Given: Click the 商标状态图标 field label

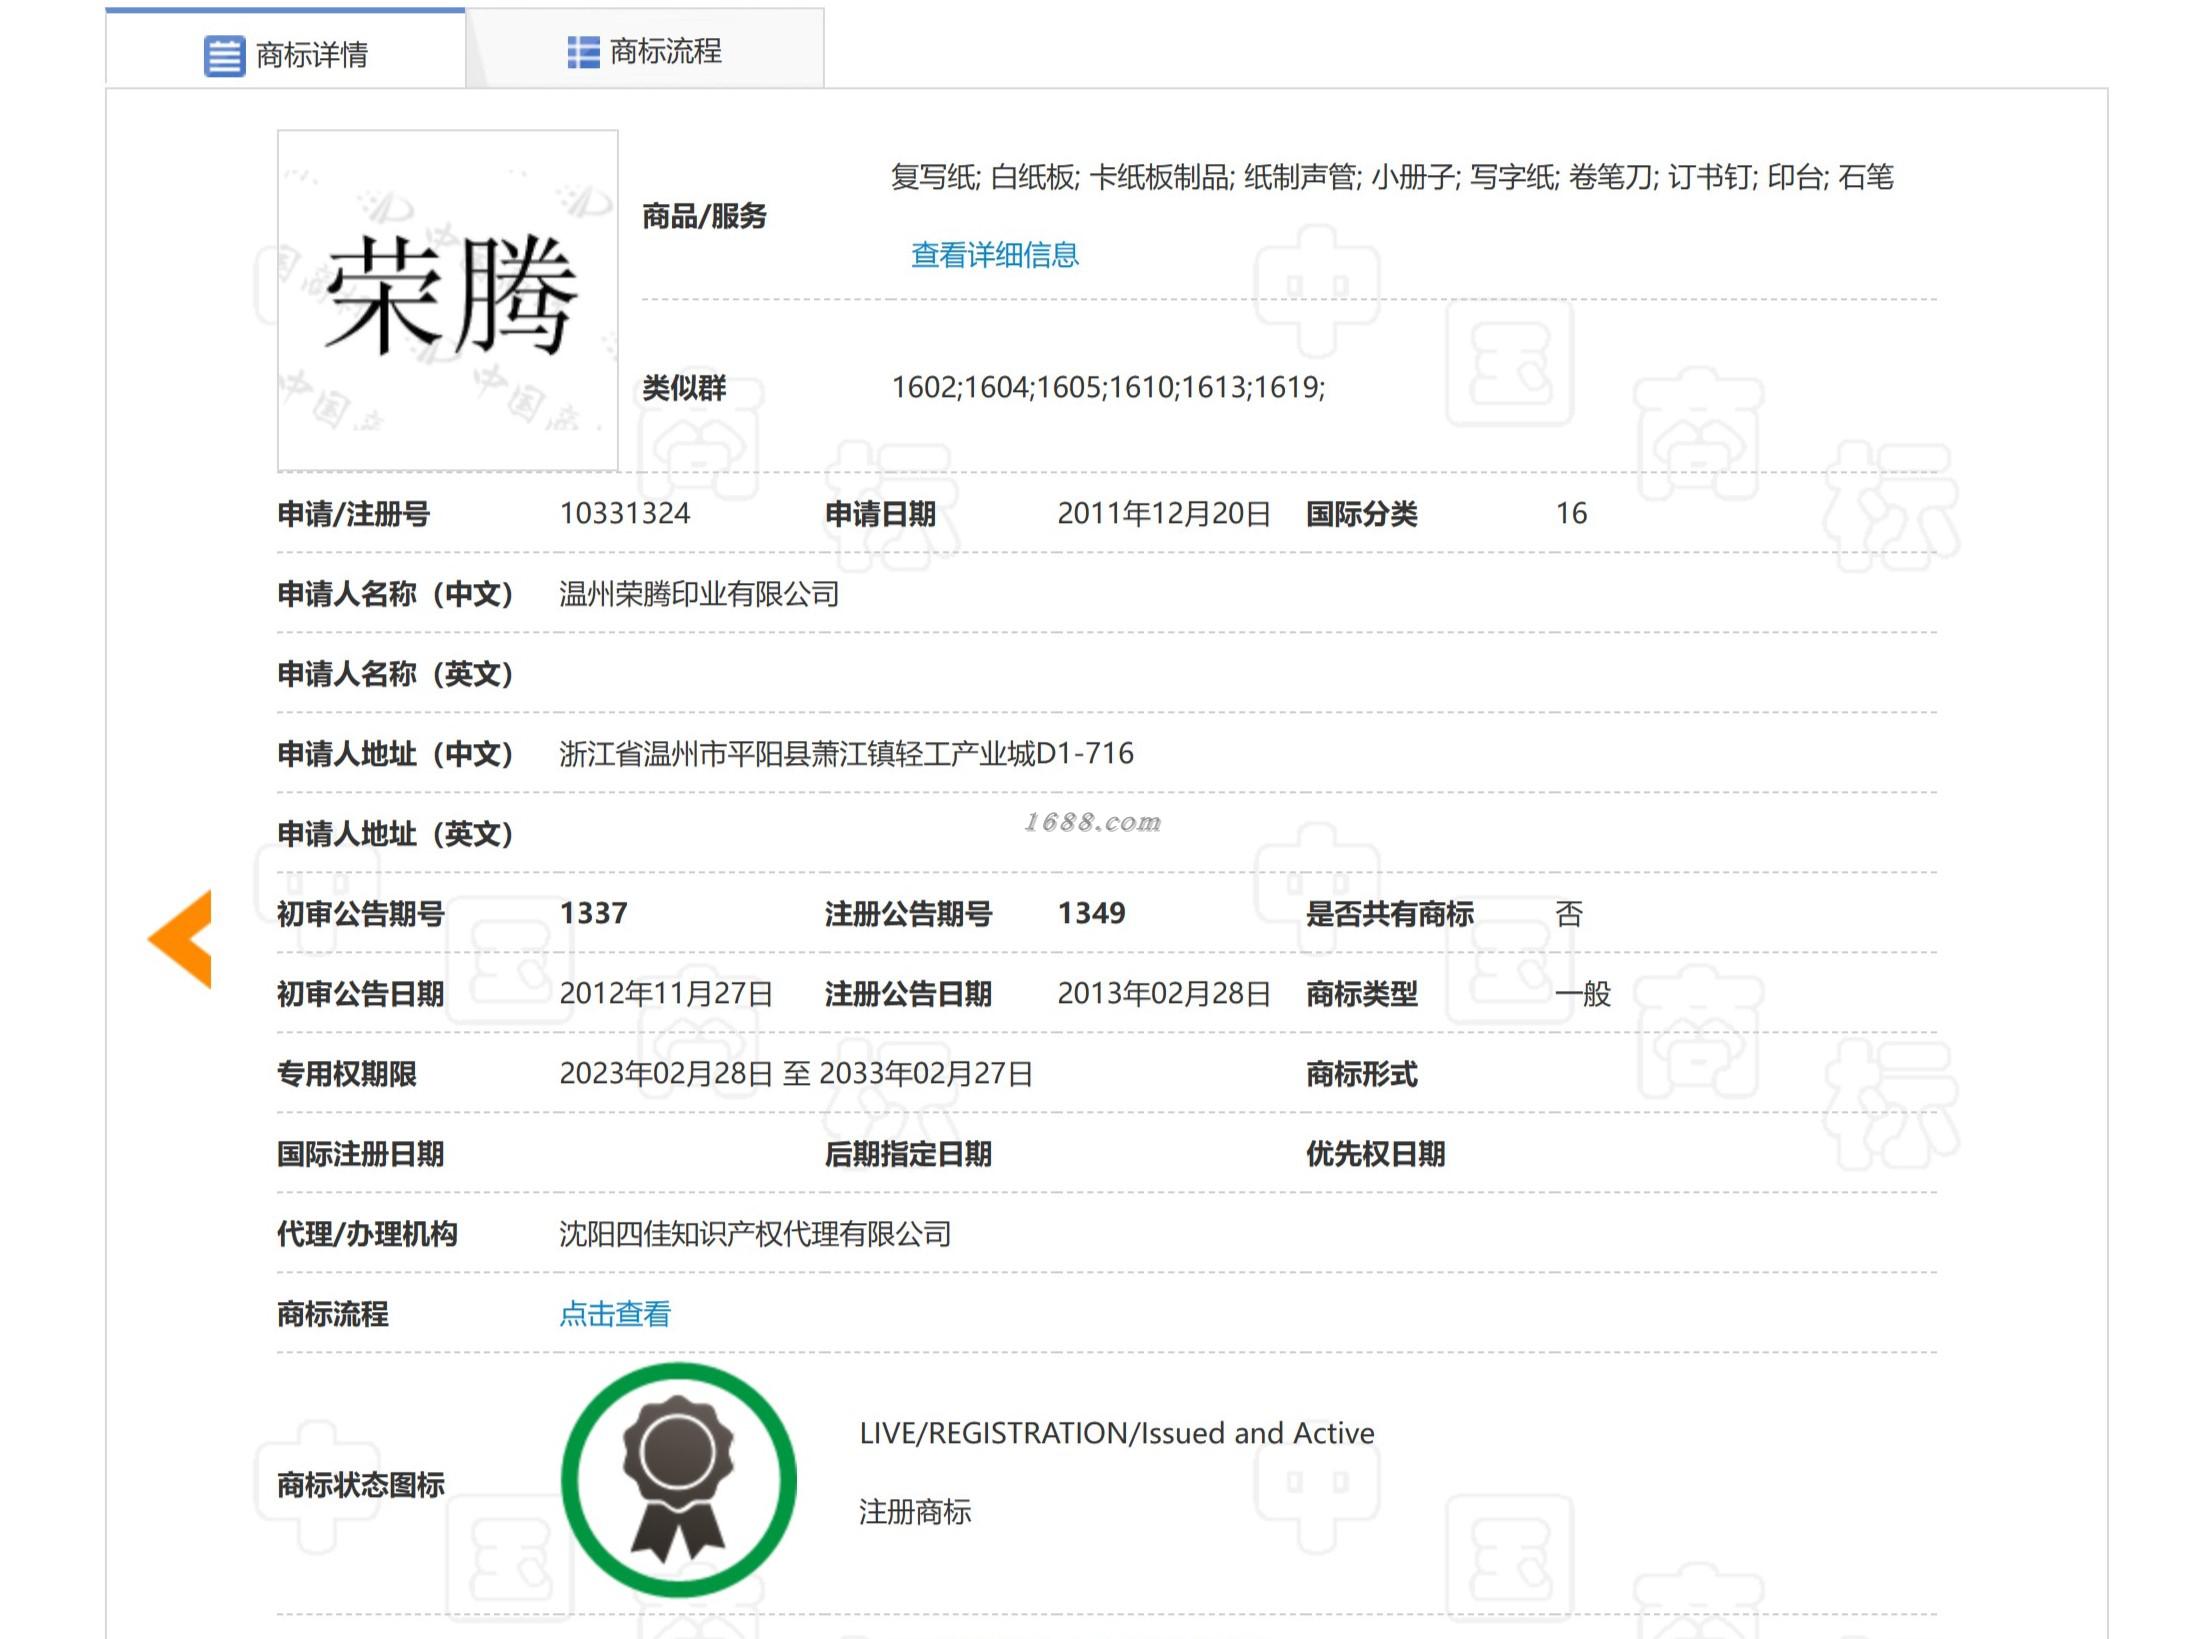Looking at the screenshot, I should (360, 1485).
